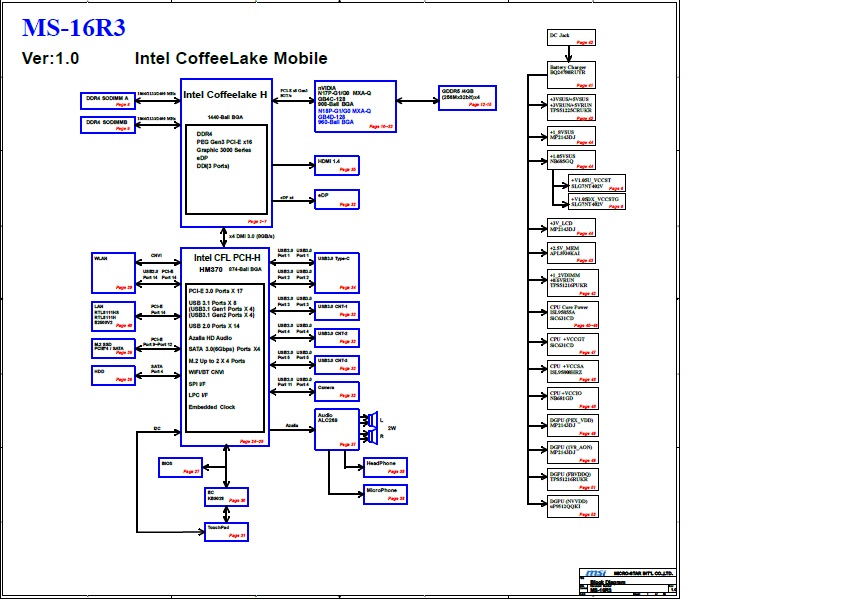Screen dimensions: 851x601
Task: Click "USB 2.0 Ports X 14" text
Action: (214, 326)
